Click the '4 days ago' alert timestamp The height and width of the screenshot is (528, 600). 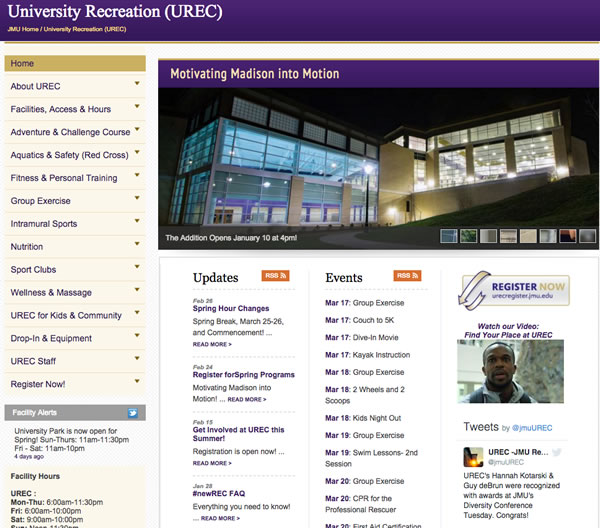pos(29,456)
